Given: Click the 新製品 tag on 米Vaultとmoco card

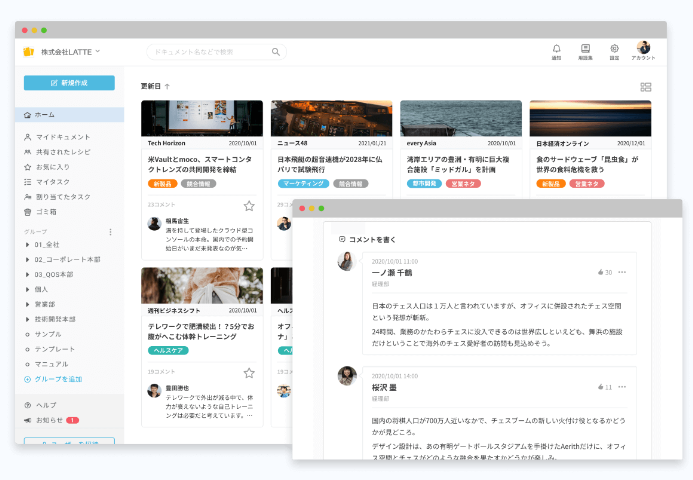Looking at the screenshot, I should pos(163,184).
